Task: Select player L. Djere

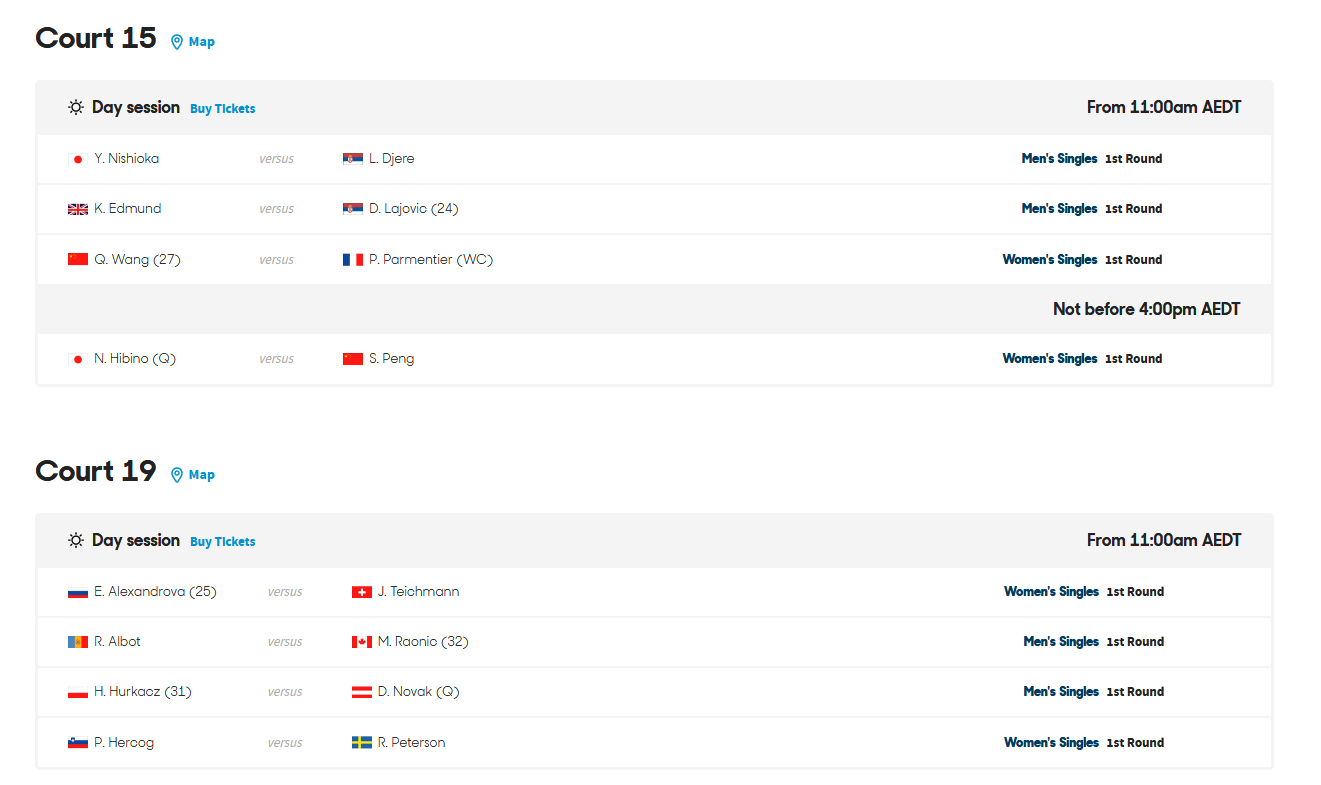Action: [x=391, y=159]
